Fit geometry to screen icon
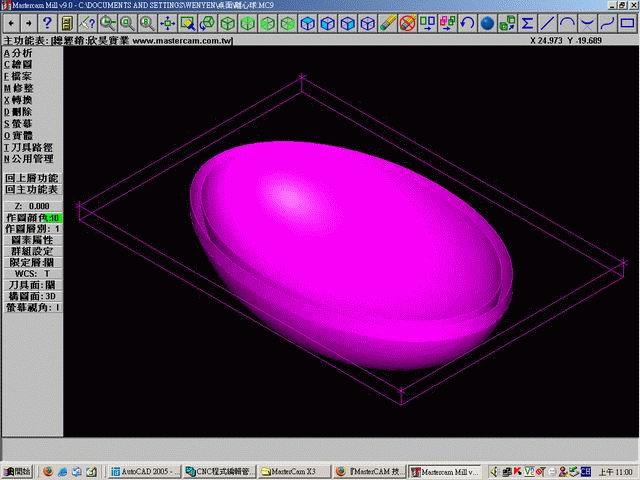Screen dimensions: 640x480 click(x=167, y=23)
